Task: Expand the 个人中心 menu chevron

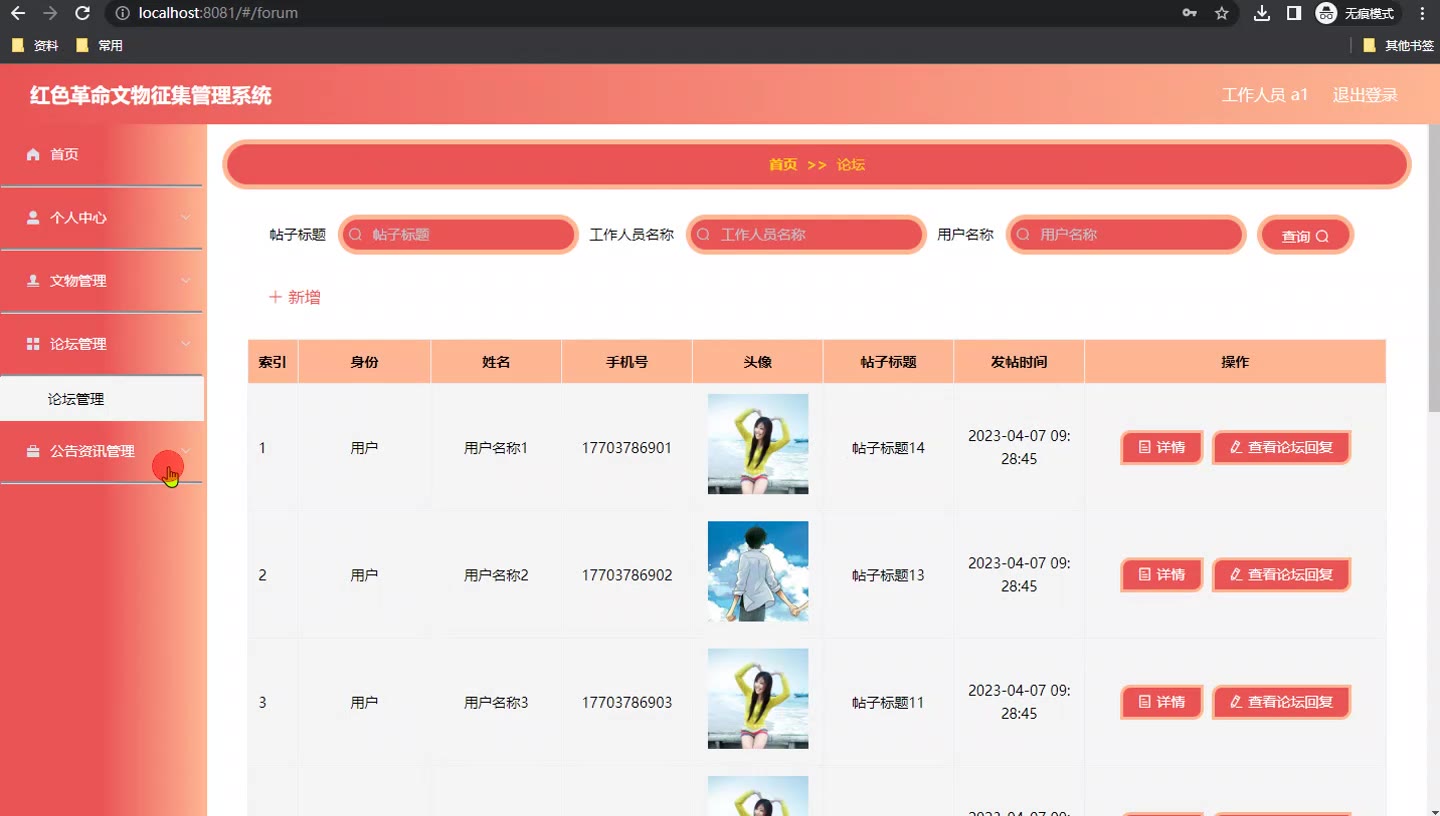Action: coord(185,217)
